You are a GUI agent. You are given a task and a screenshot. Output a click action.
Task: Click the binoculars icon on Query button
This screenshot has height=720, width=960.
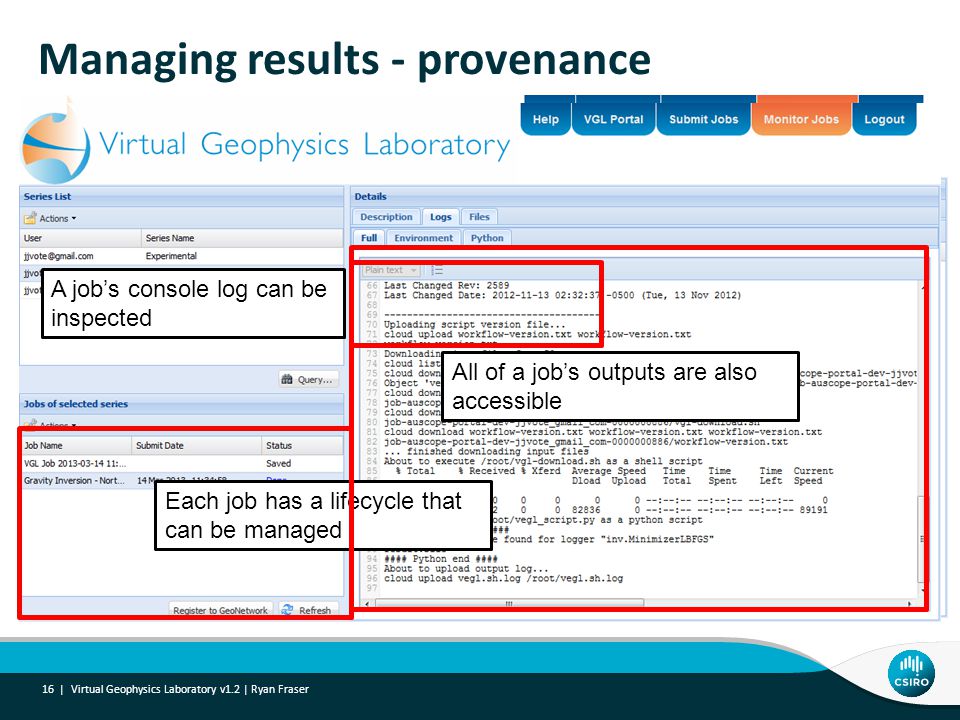click(287, 380)
